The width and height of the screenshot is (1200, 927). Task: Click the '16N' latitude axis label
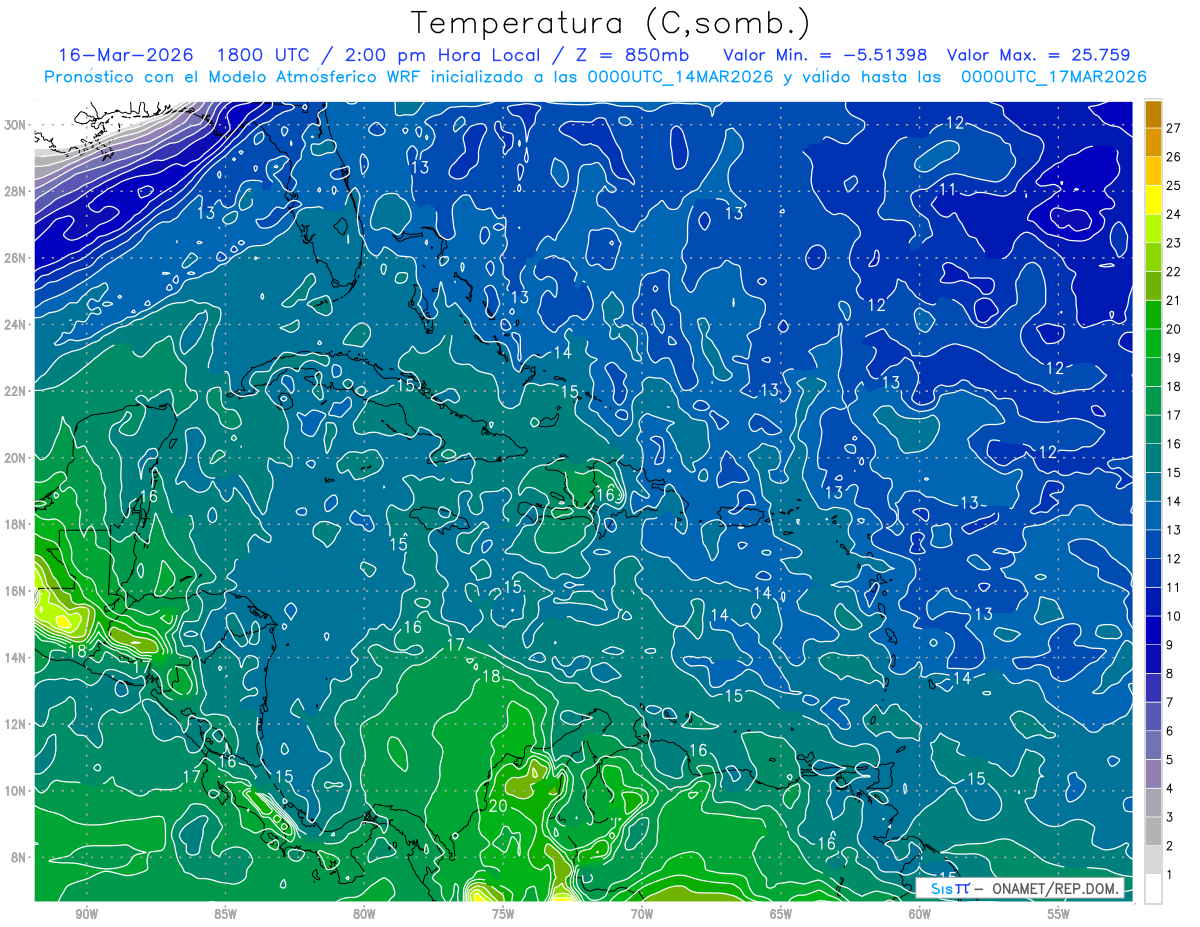point(16,591)
